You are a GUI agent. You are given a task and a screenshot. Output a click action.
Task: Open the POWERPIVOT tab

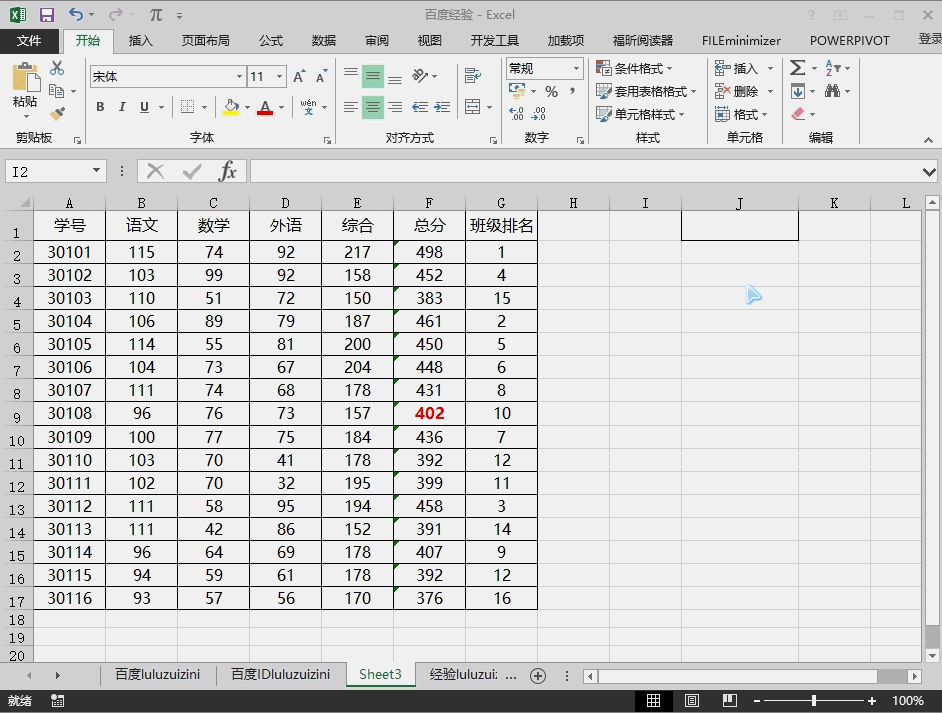(x=849, y=41)
